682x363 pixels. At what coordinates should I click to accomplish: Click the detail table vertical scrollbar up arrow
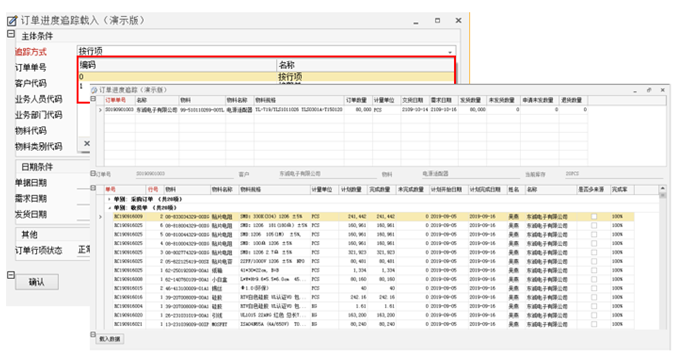click(x=662, y=189)
